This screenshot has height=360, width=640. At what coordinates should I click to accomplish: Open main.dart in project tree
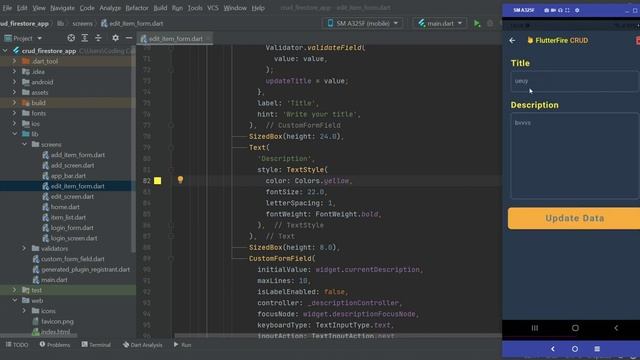pos(54,280)
